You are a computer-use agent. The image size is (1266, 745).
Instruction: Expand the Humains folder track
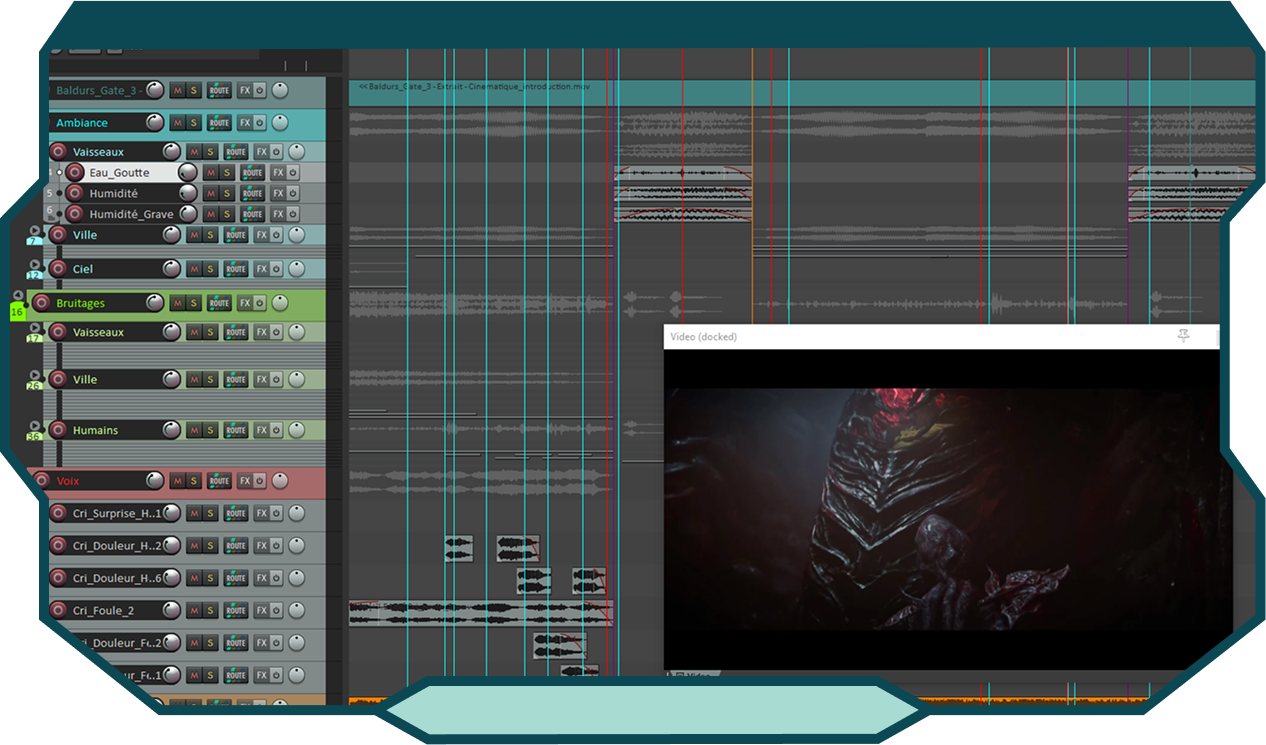click(x=35, y=426)
